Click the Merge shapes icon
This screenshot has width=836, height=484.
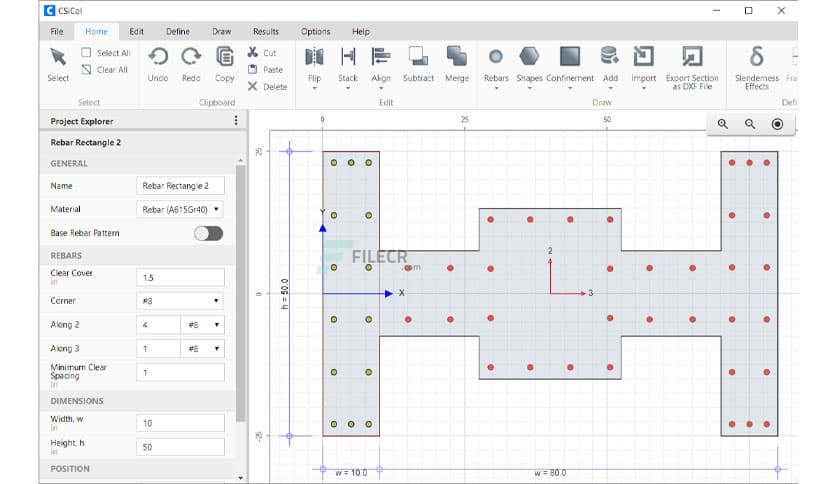(x=457, y=57)
